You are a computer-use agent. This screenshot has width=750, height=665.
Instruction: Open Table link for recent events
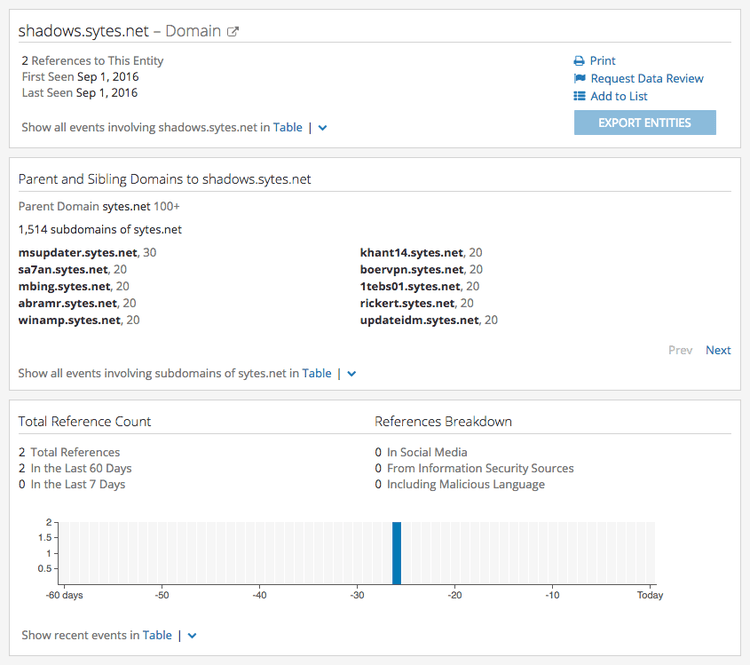point(157,635)
